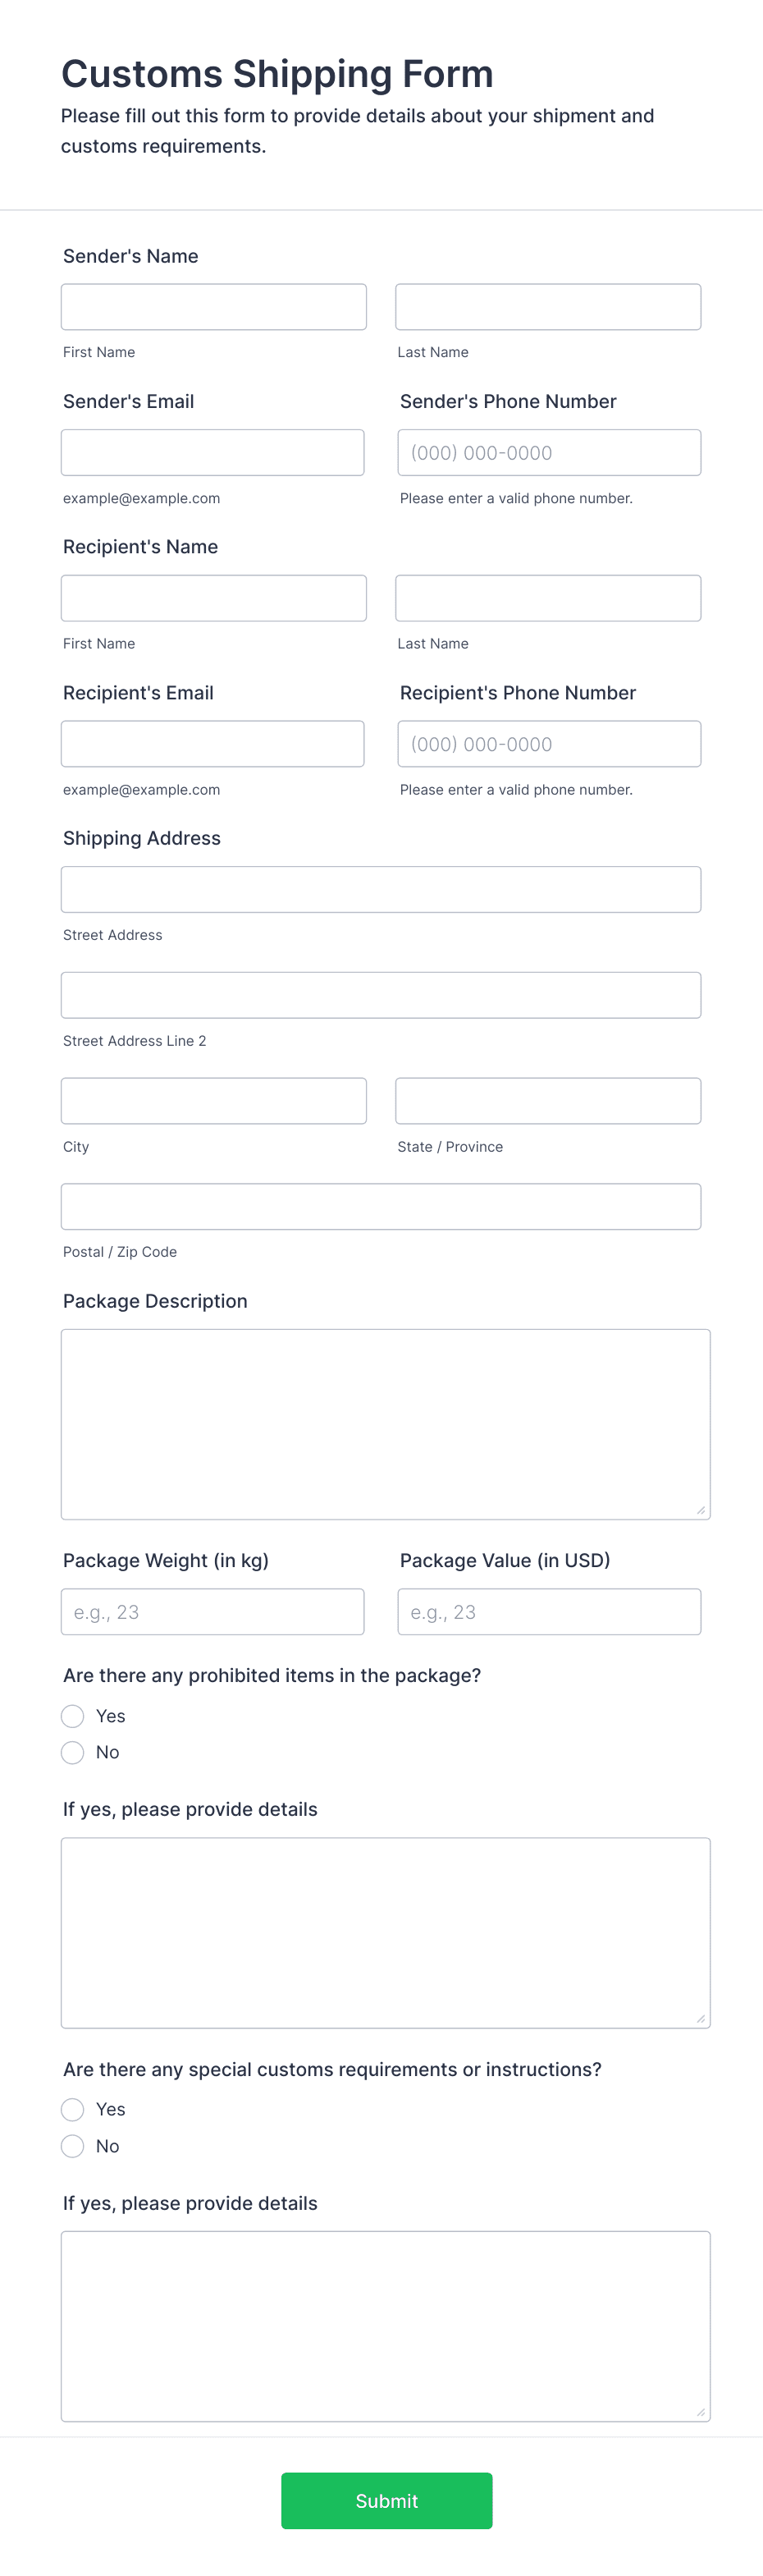Click the Package Value input

[549, 1611]
